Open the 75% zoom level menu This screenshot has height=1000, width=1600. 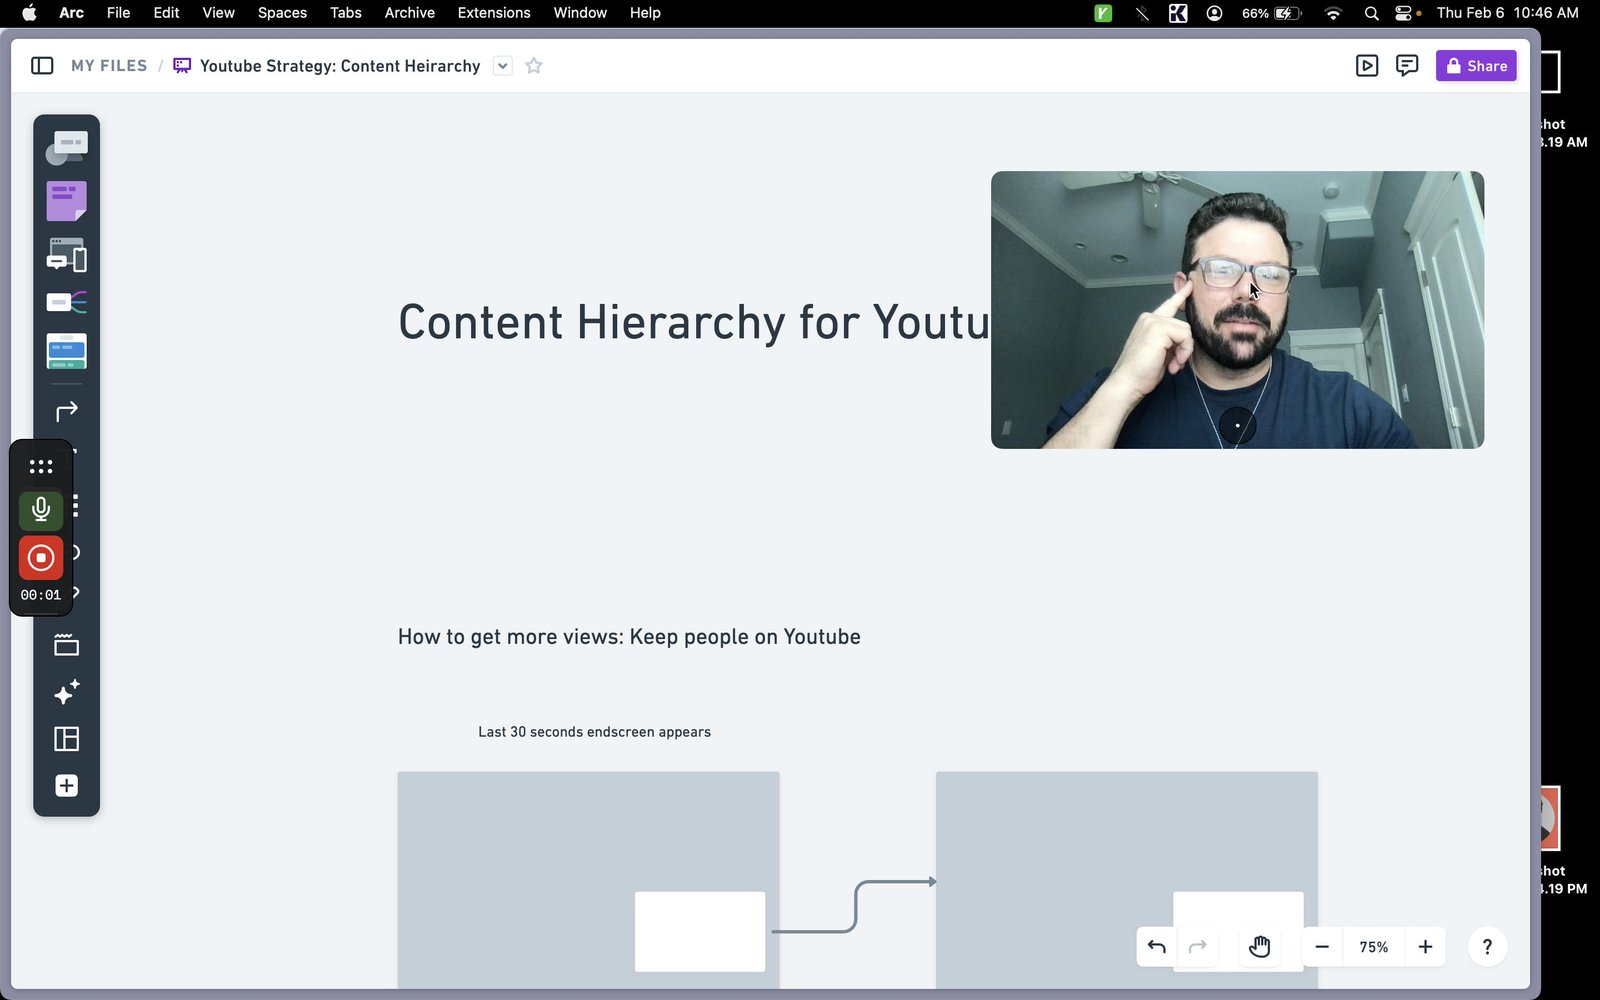click(1374, 947)
